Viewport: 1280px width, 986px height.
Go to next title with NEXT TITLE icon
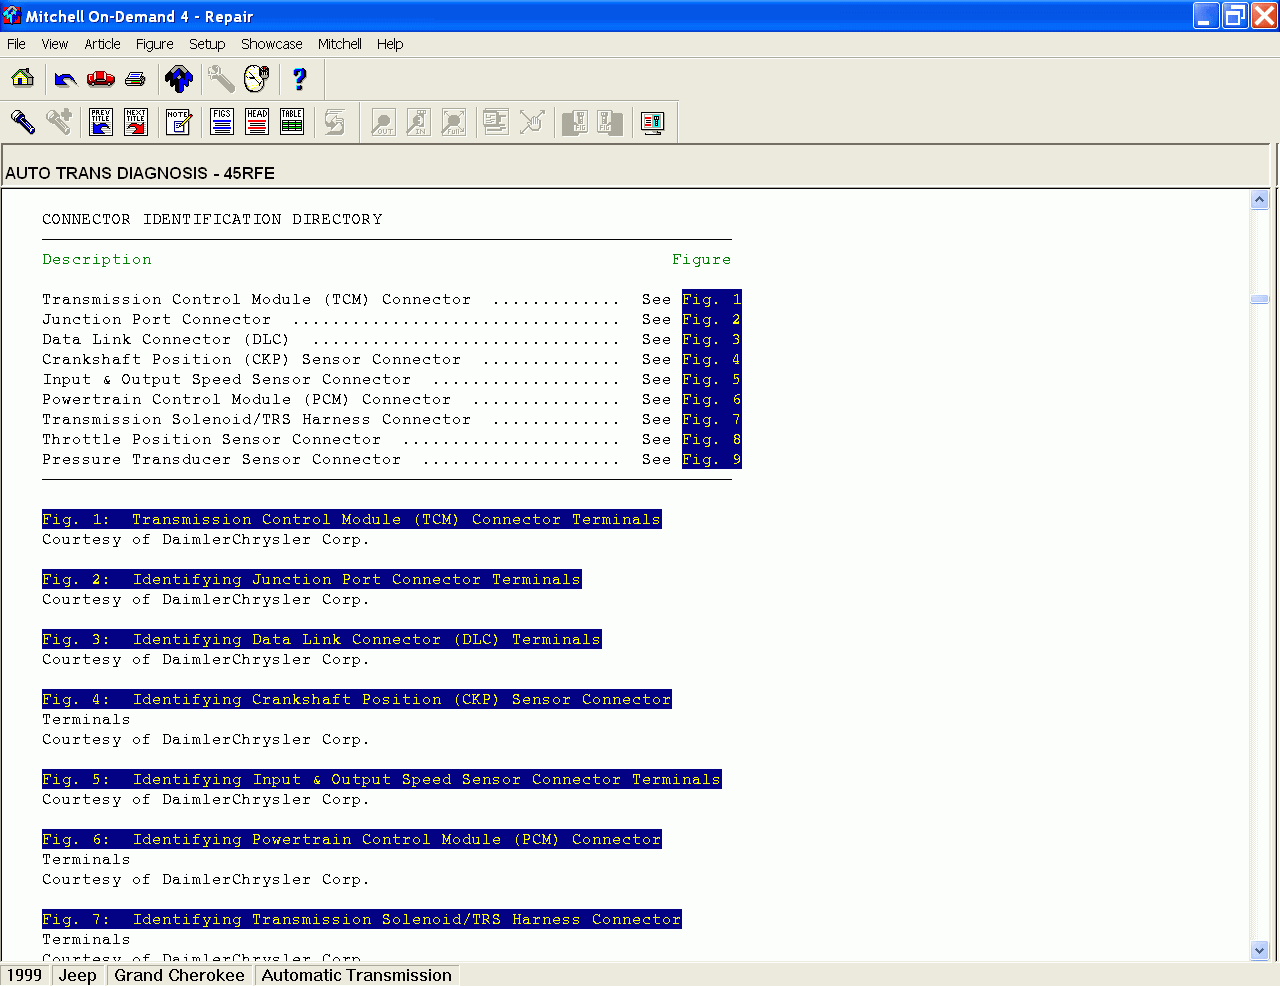pos(136,122)
